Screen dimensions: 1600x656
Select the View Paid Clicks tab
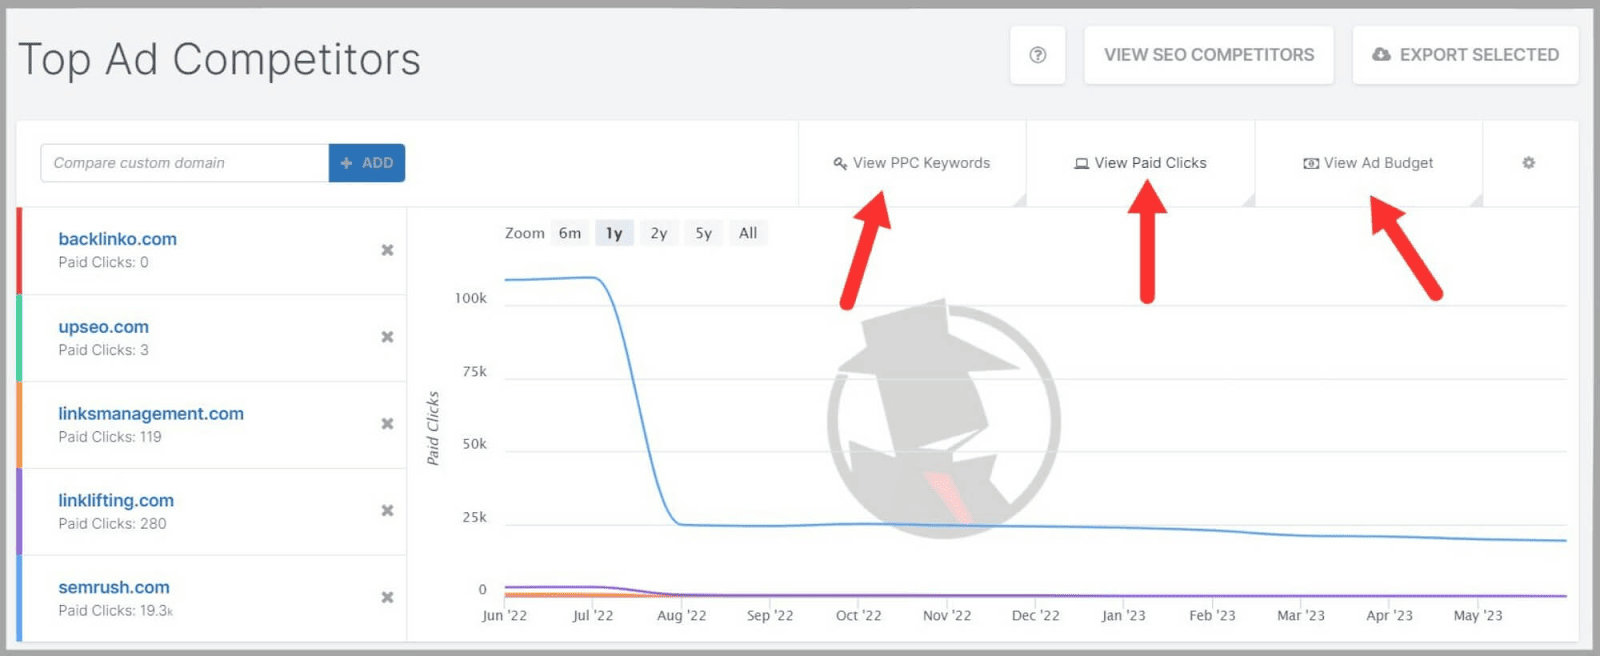coord(1140,163)
